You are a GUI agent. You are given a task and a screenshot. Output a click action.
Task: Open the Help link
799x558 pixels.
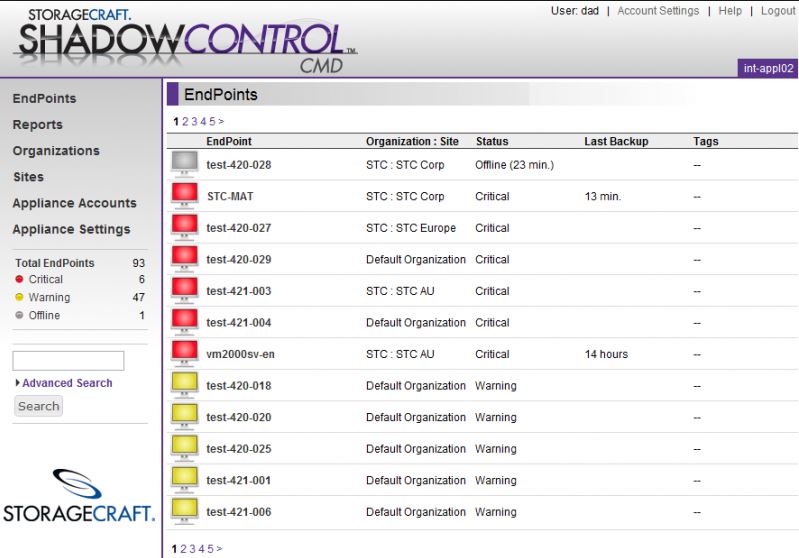click(730, 11)
